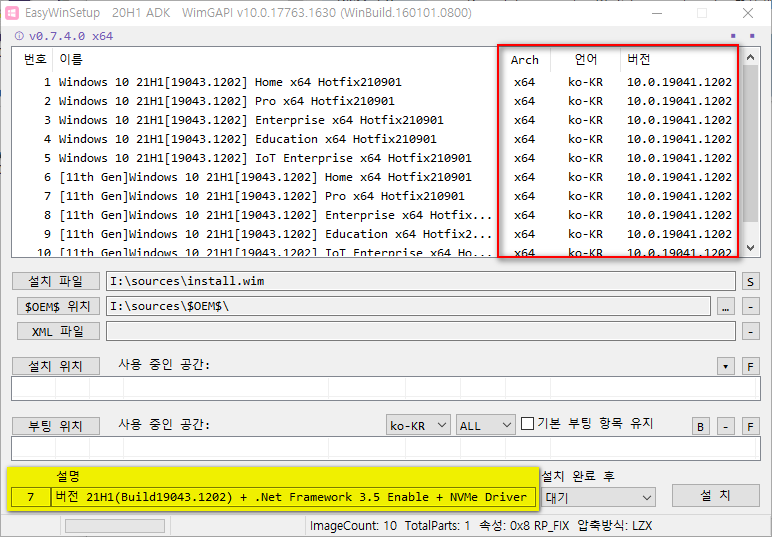
Task: Clear the XML file with minus button
Action: point(750,332)
